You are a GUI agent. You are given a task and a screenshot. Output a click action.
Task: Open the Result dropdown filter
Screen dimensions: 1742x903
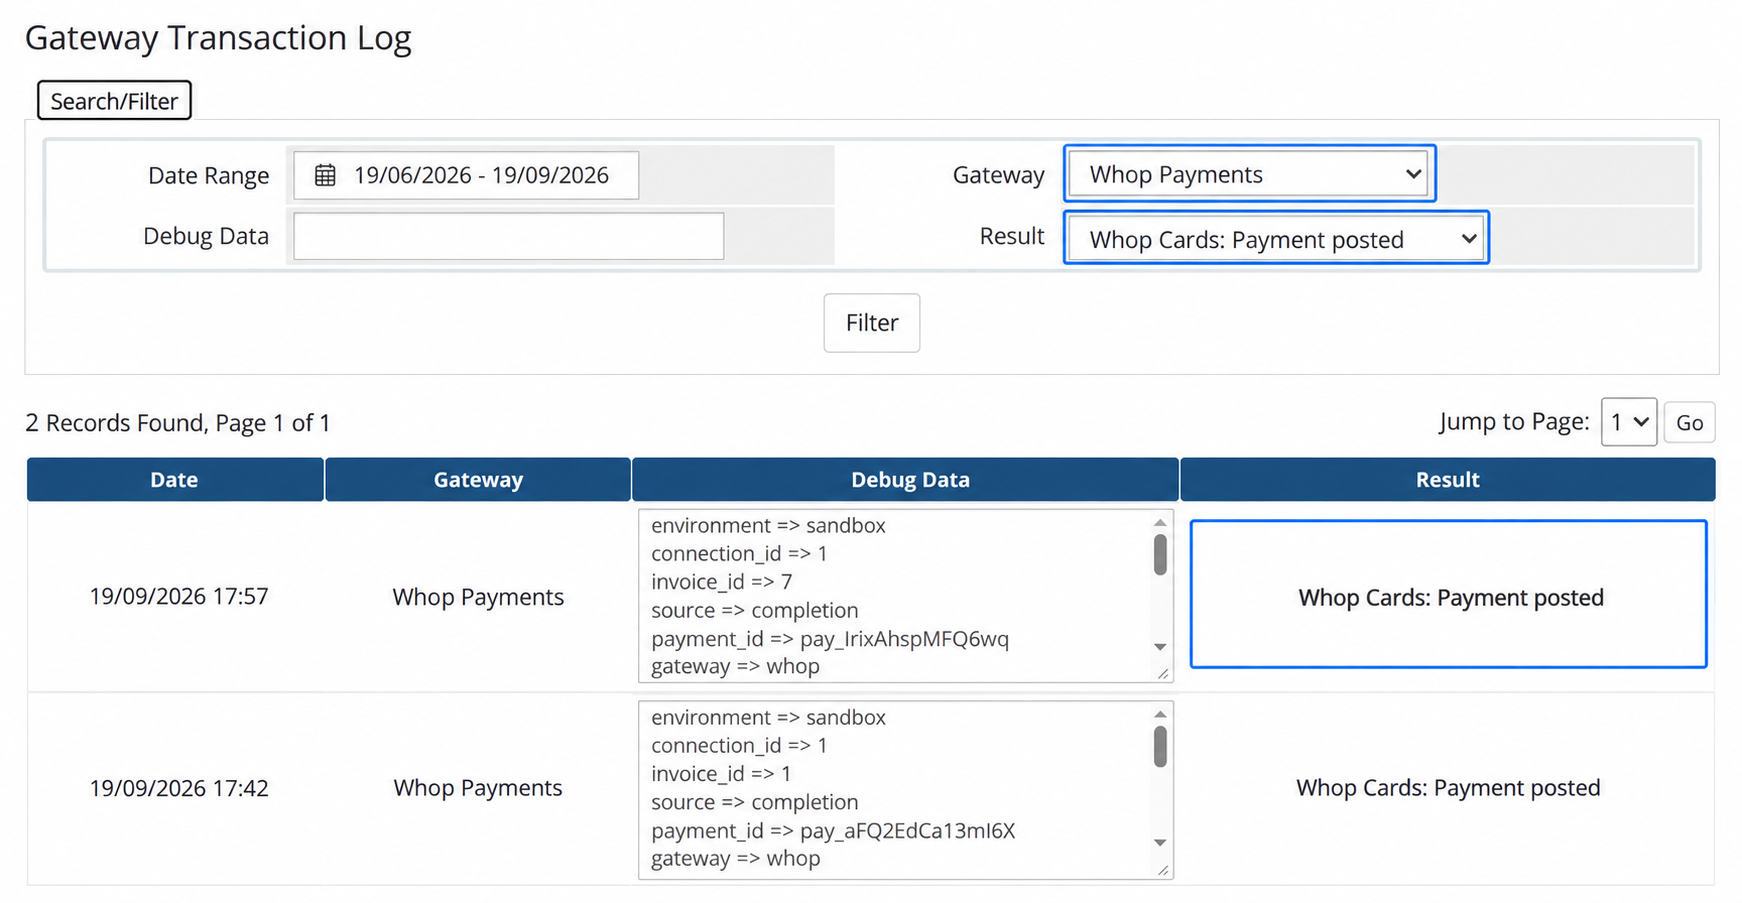(1276, 239)
